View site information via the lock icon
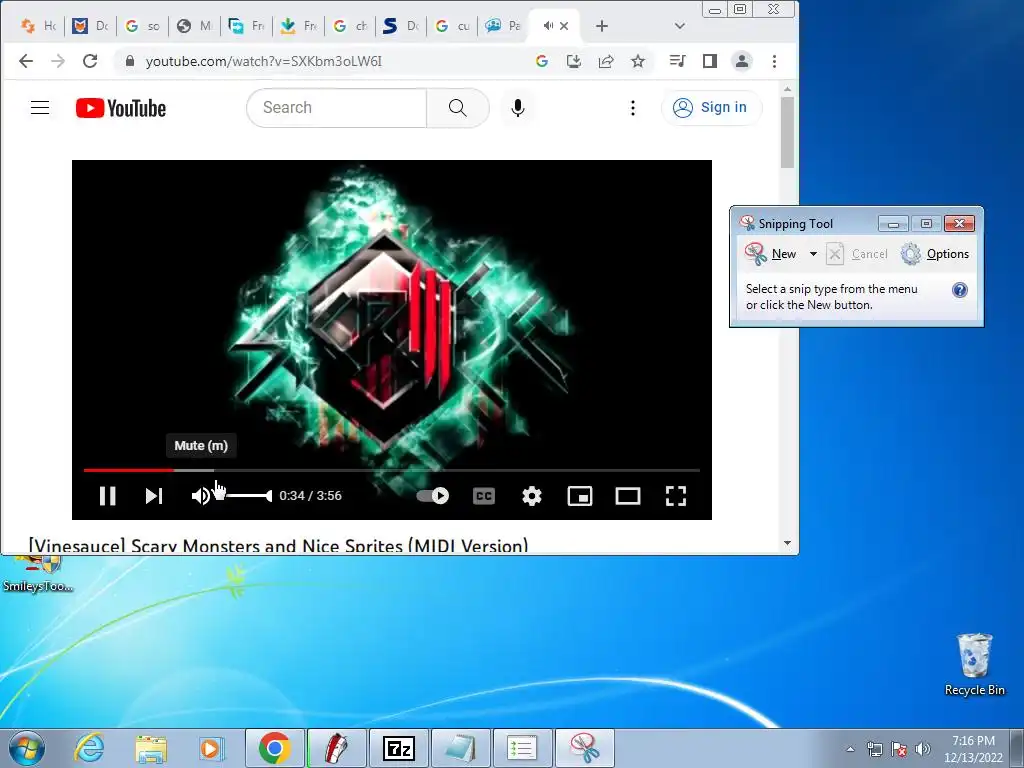The height and width of the screenshot is (768, 1024). point(129,61)
